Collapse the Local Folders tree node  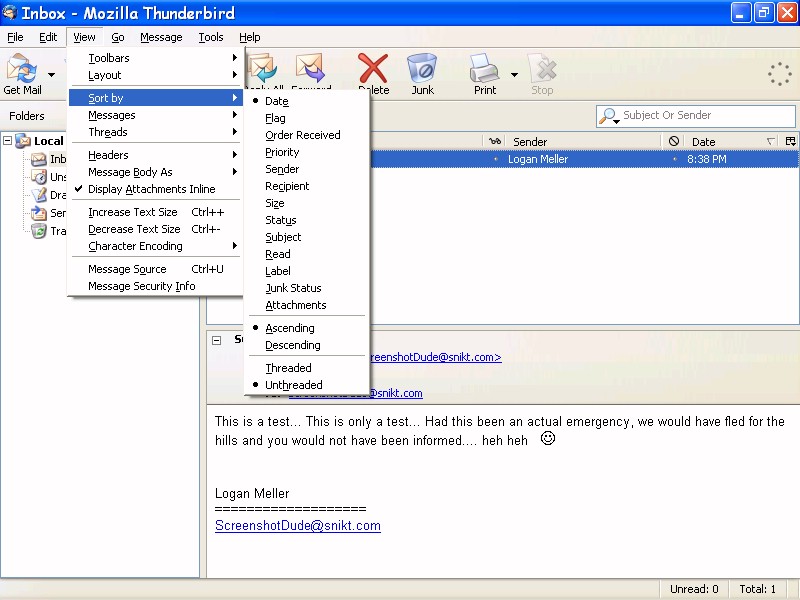click(8, 140)
